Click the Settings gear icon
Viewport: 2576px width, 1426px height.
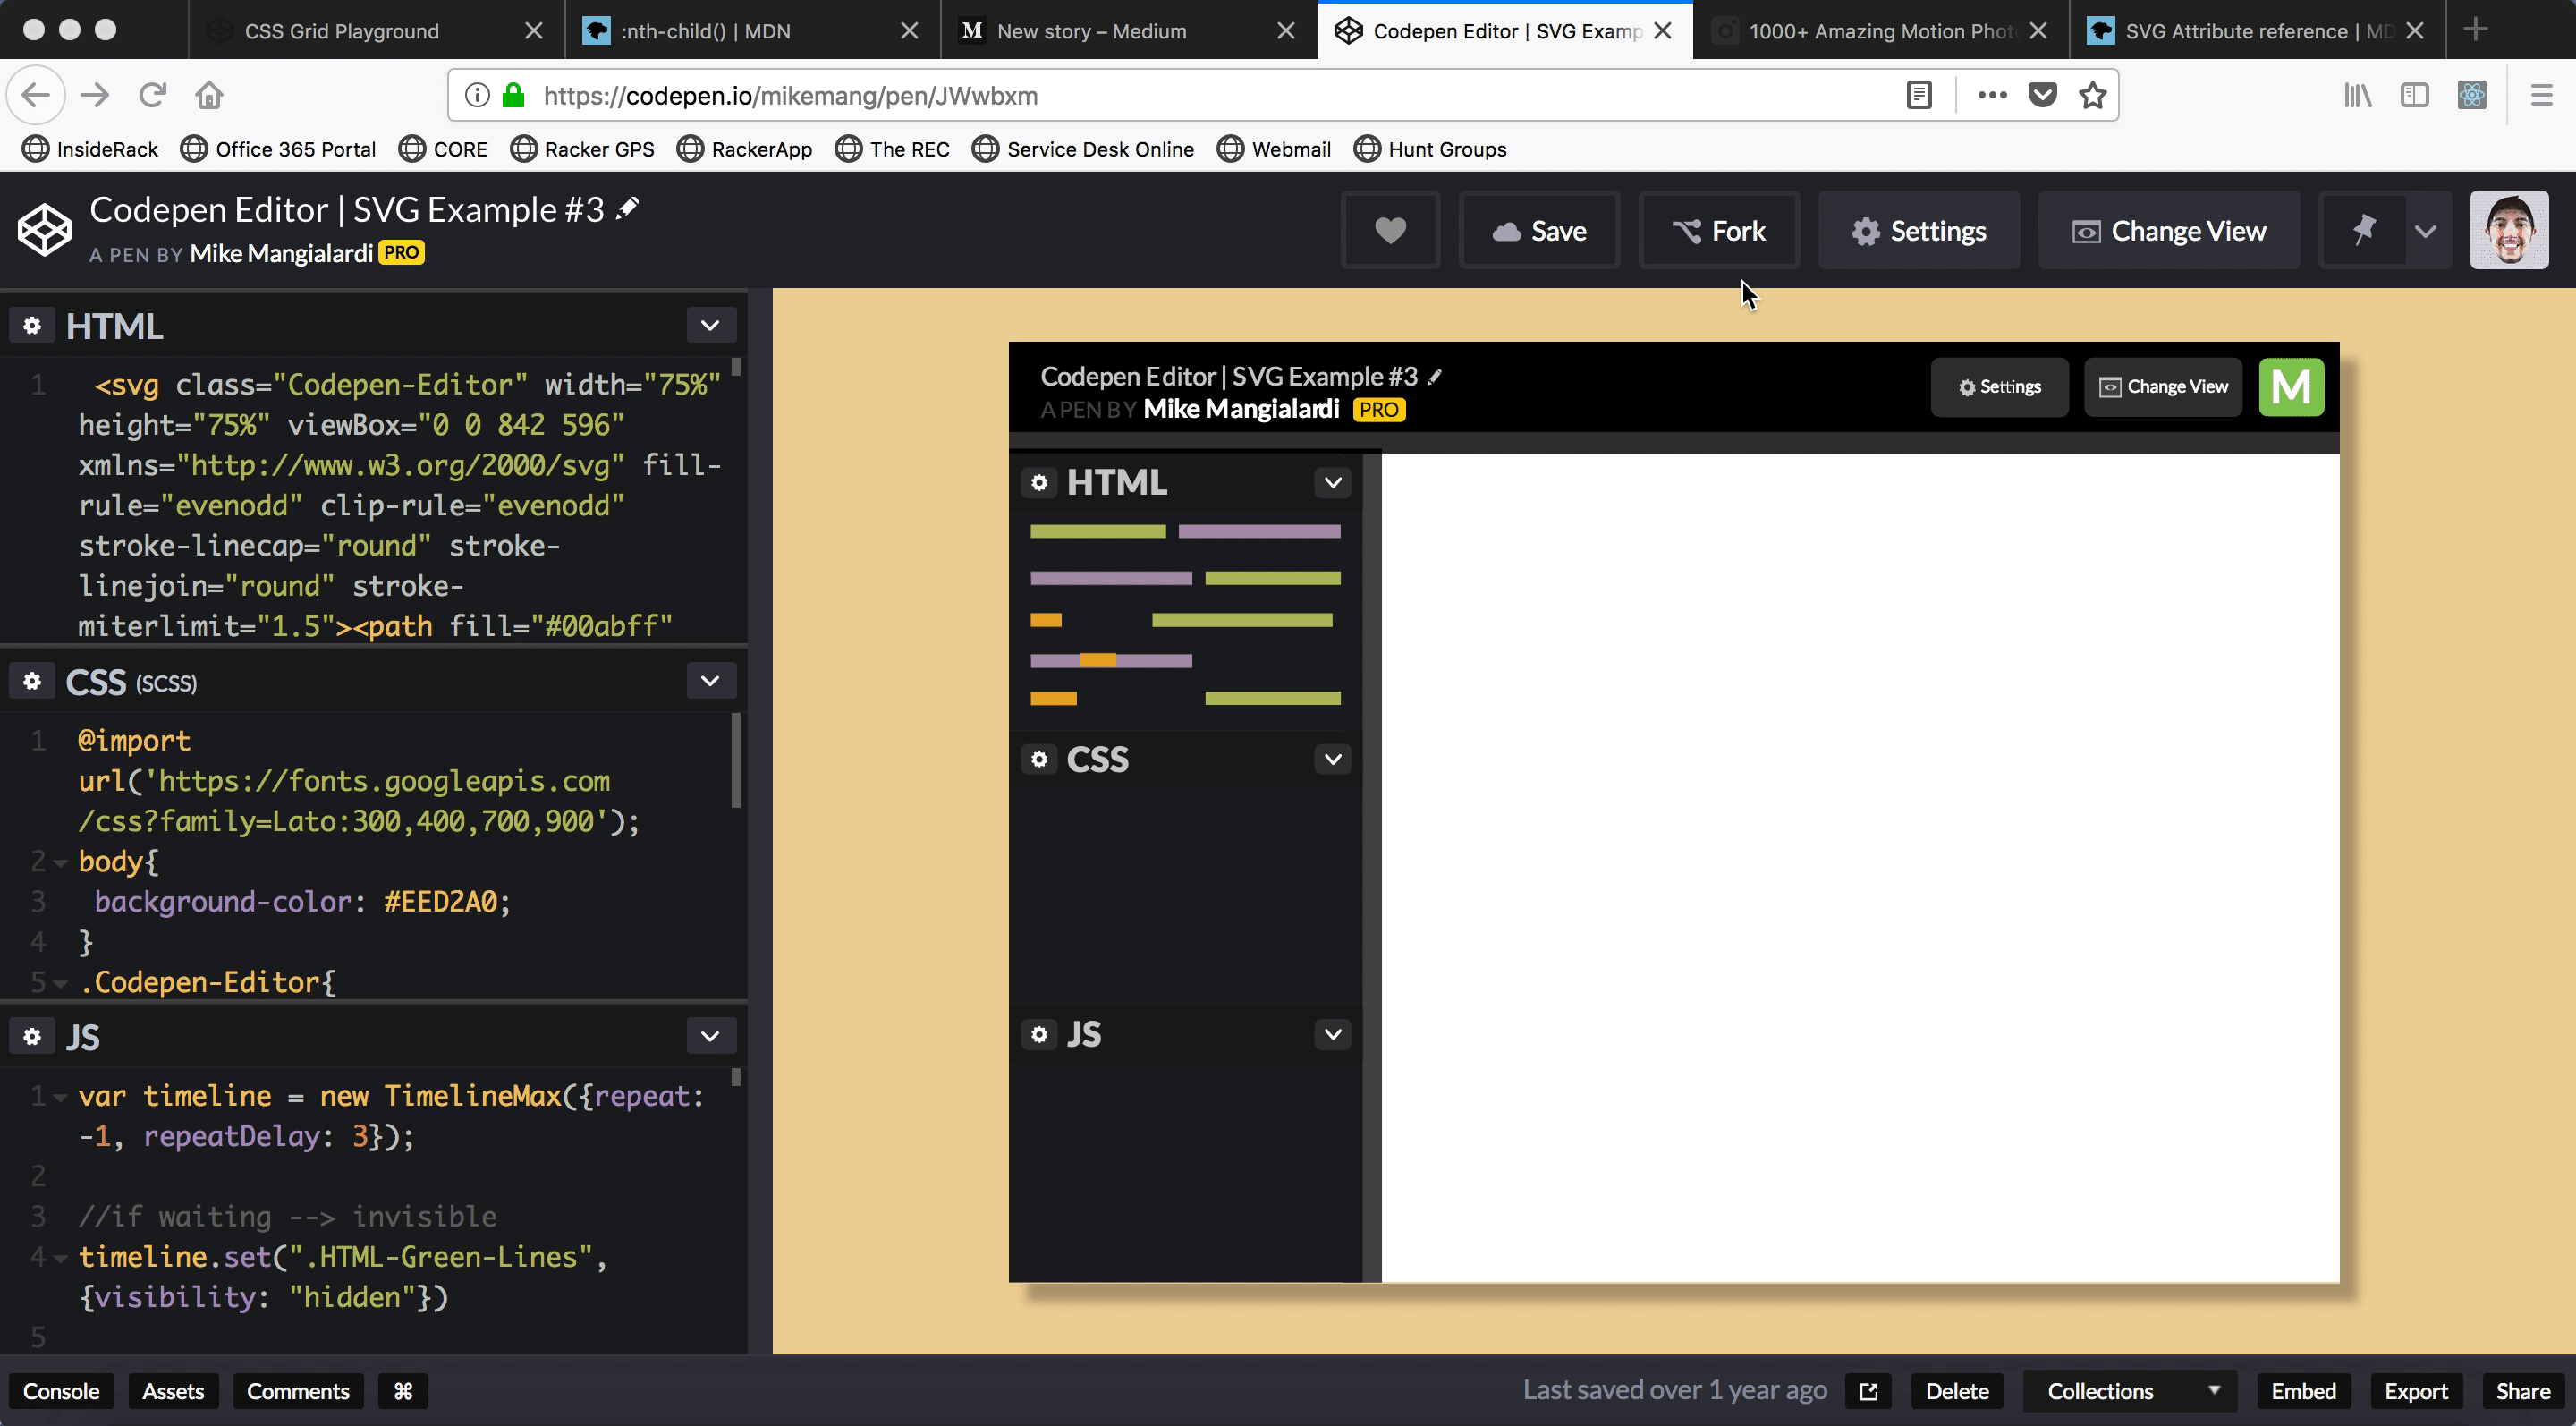(1867, 230)
